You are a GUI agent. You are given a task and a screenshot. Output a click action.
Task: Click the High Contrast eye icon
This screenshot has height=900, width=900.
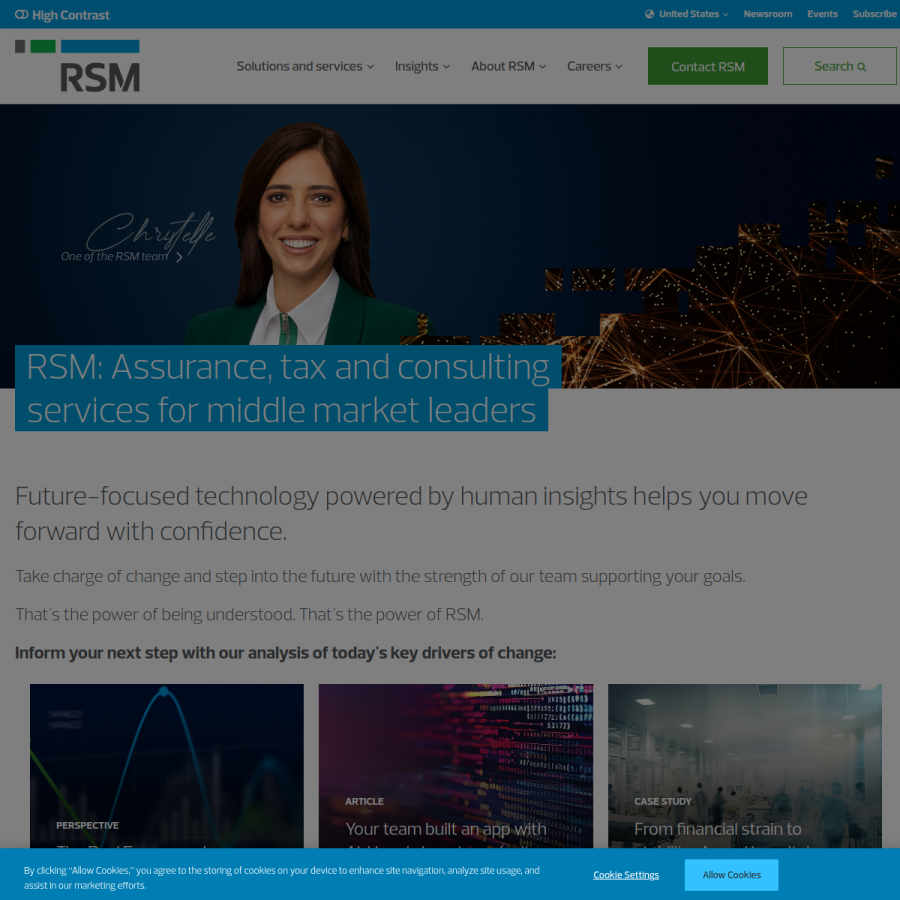[21, 14]
